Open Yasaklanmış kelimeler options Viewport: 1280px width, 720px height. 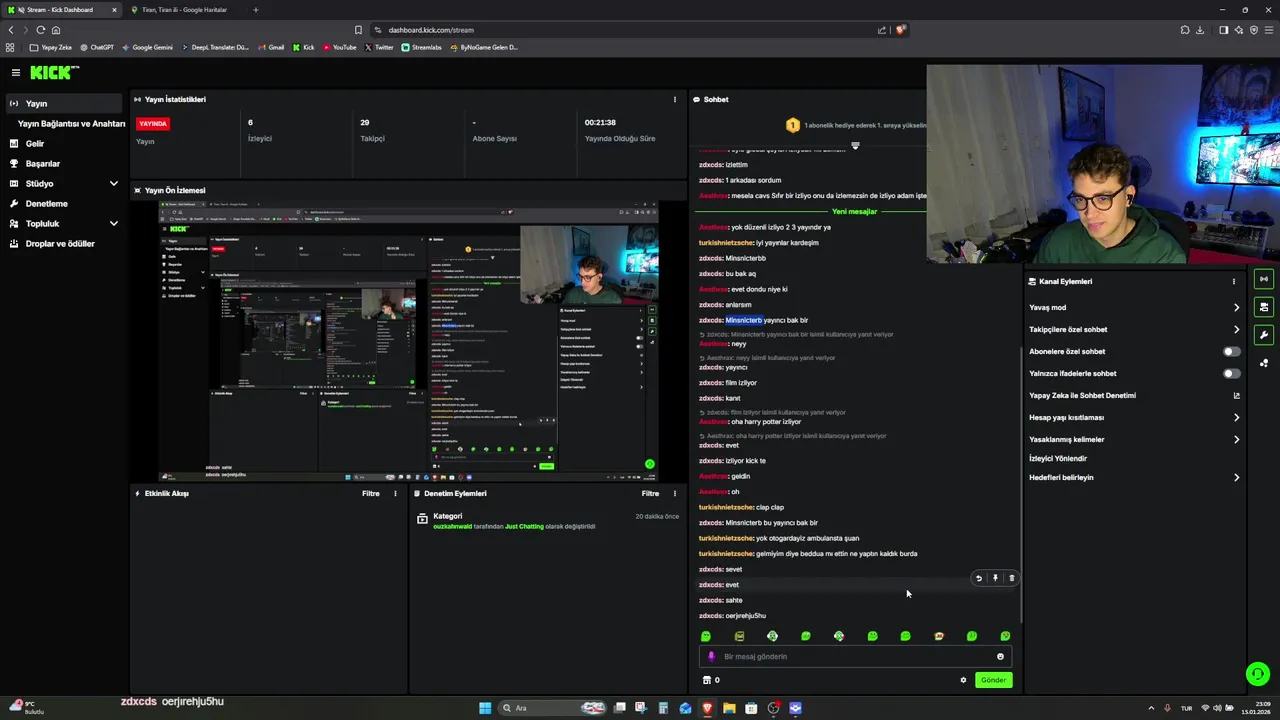(x=1236, y=440)
